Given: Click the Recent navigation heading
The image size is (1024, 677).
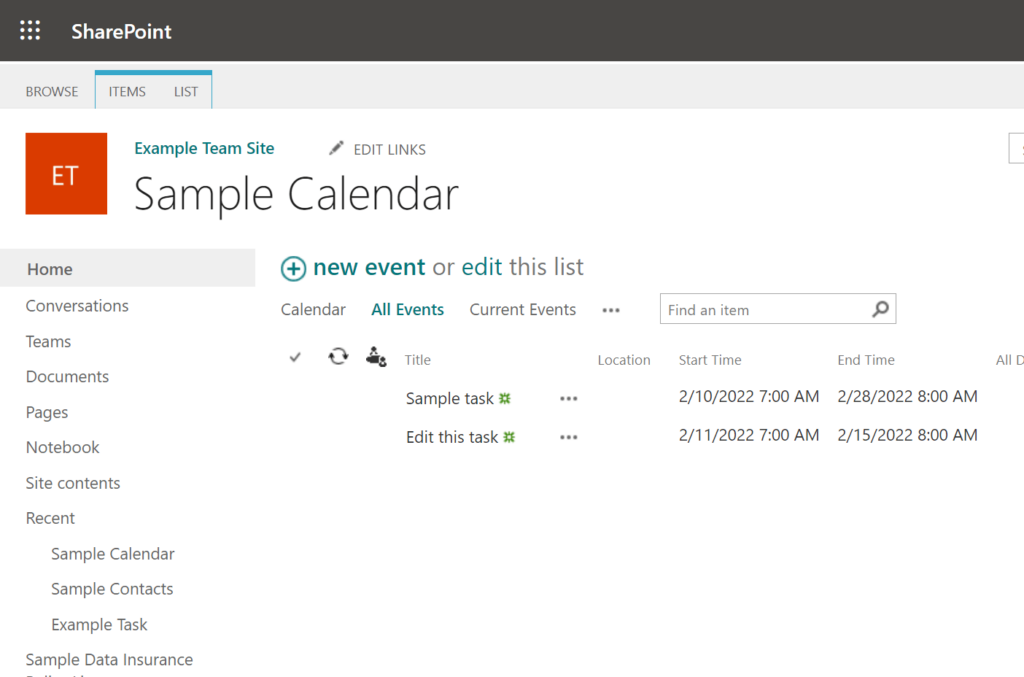Looking at the screenshot, I should coord(50,518).
